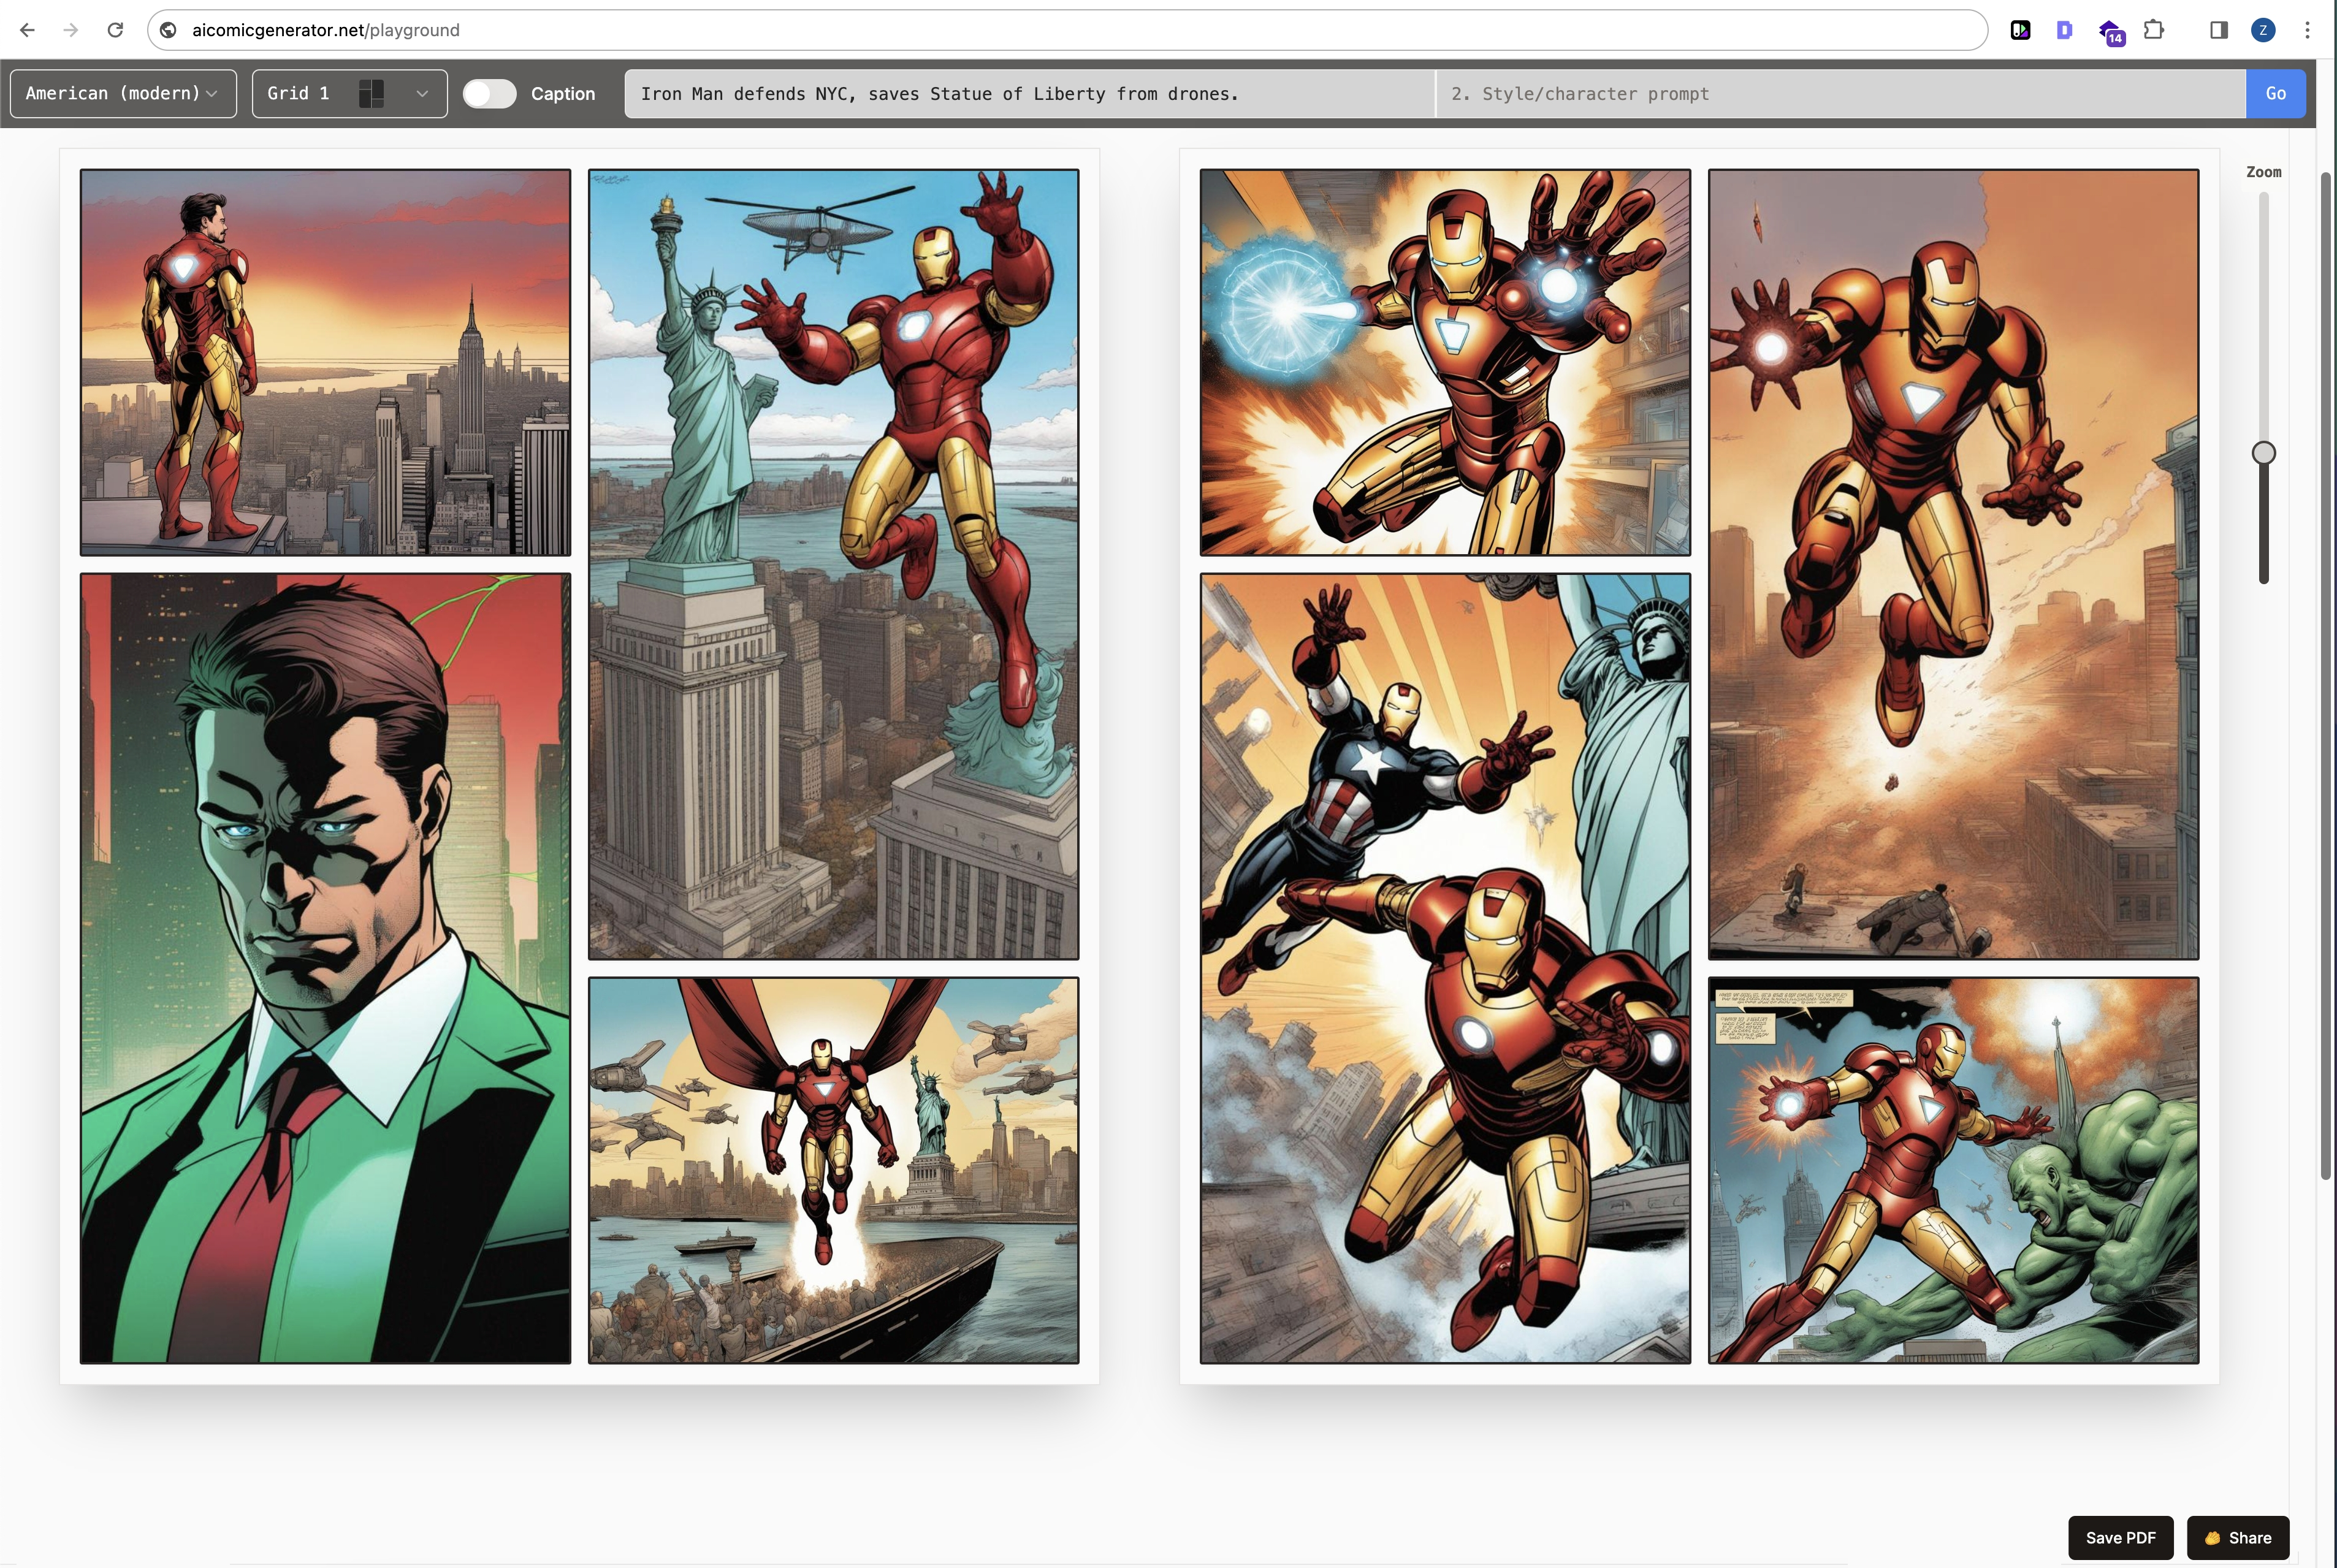The width and height of the screenshot is (2337, 1568).
Task: Click the Save PDF button
Action: click(x=2120, y=1537)
